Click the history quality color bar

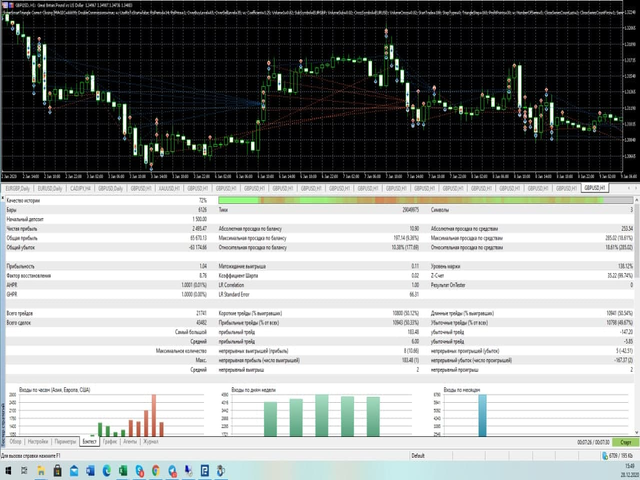(x=425, y=200)
